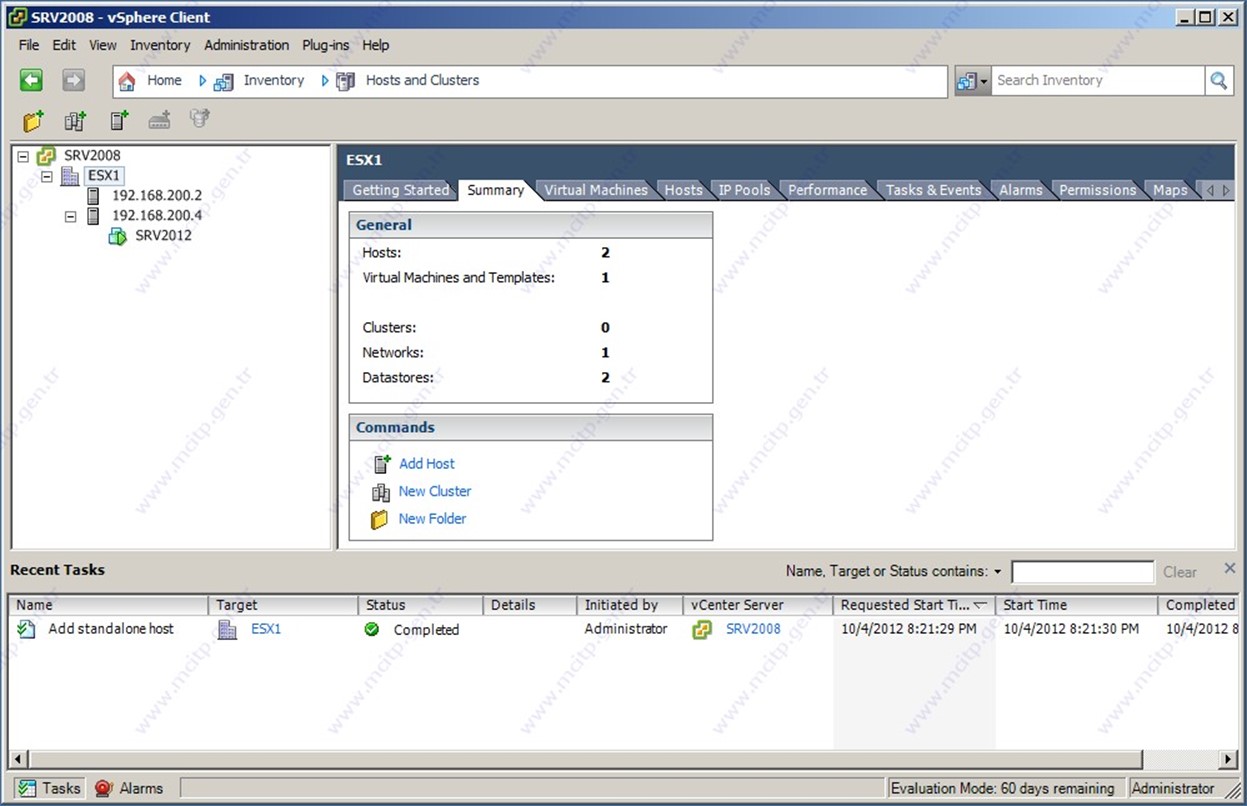Click host icon for 192.168.200.4
Viewport: 1247px width, 806px height.
[93, 216]
